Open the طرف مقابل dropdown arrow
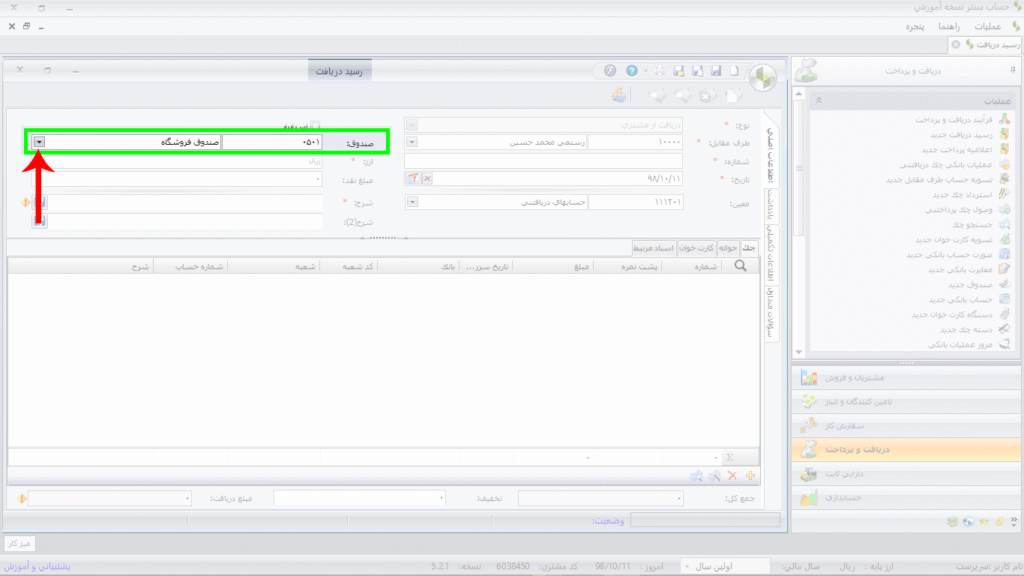This screenshot has width=1024, height=576. click(411, 142)
